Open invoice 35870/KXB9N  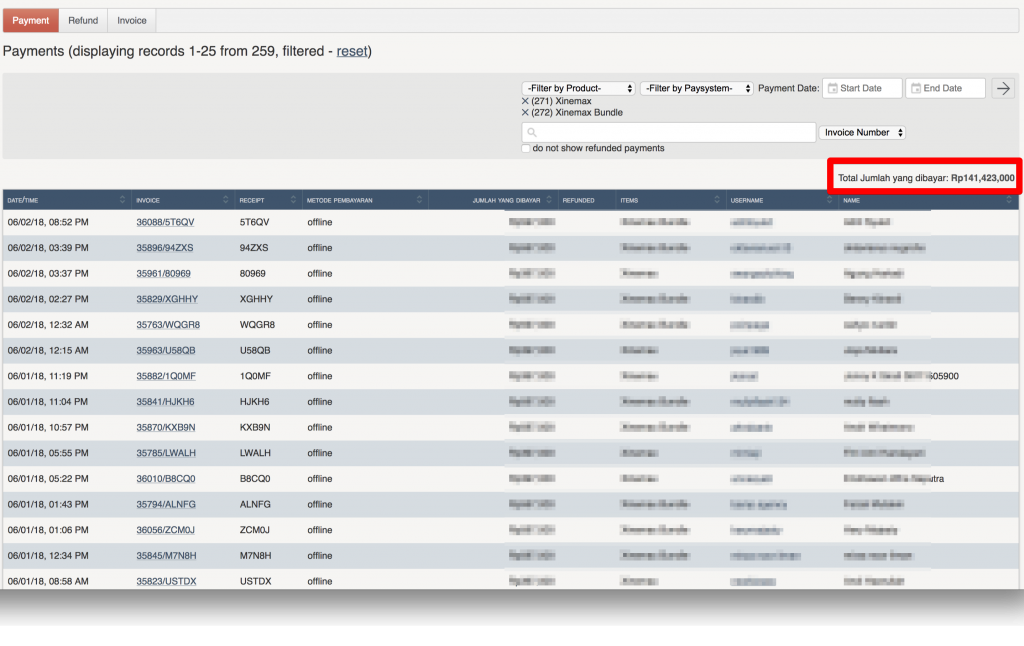click(166, 427)
